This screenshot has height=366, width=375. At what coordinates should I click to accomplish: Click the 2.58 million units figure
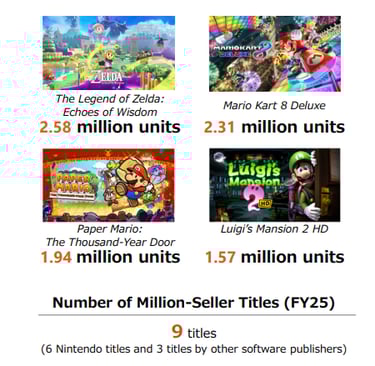coord(110,127)
